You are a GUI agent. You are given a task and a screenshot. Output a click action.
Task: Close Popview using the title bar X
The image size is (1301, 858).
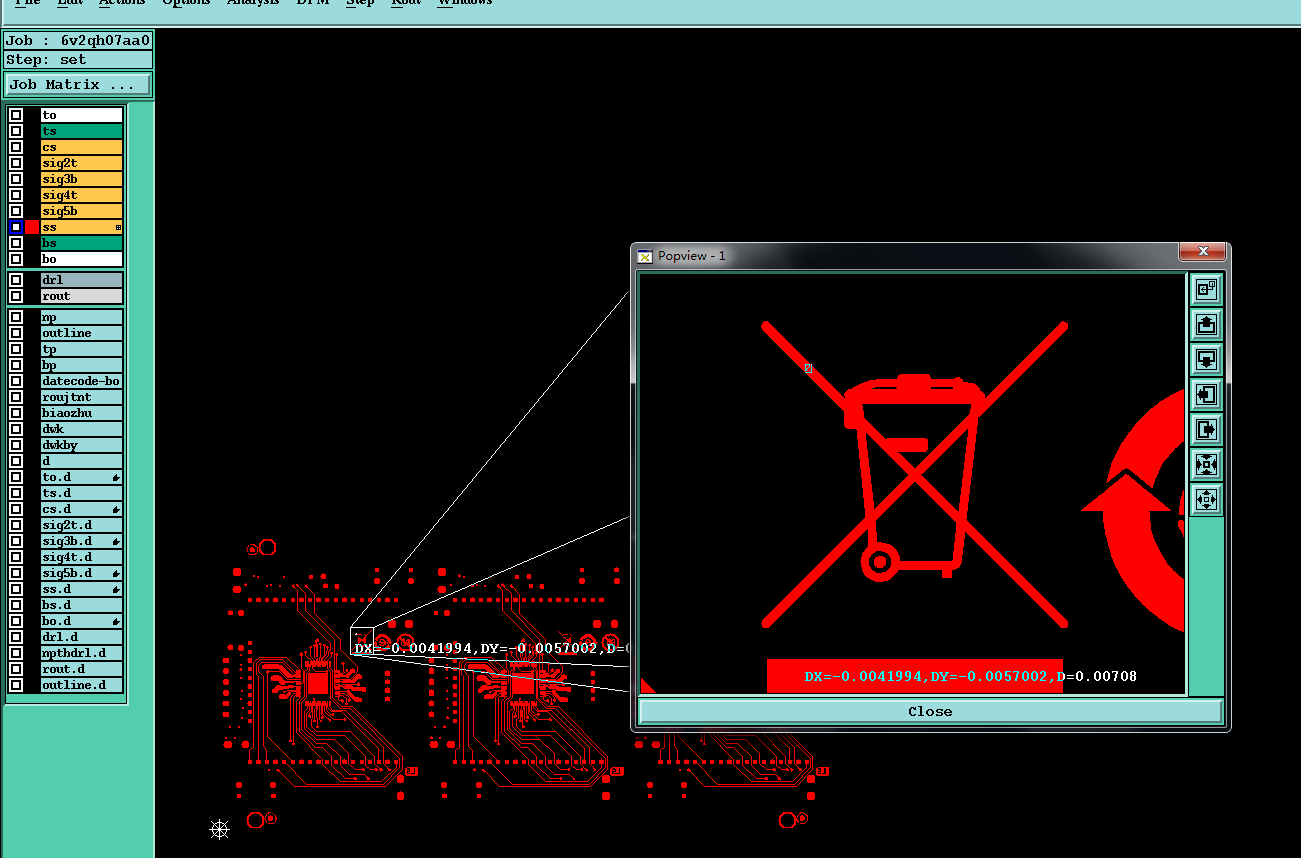1203,251
